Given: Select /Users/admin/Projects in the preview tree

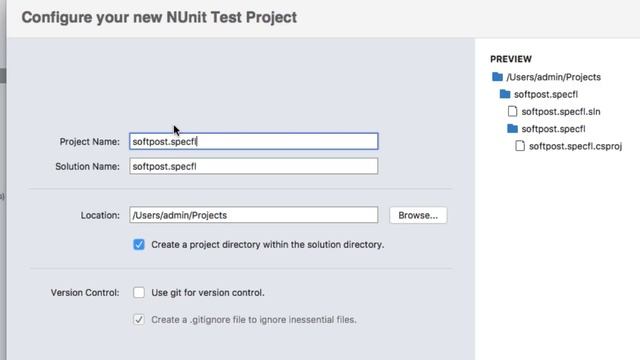Looking at the screenshot, I should click(553, 77).
